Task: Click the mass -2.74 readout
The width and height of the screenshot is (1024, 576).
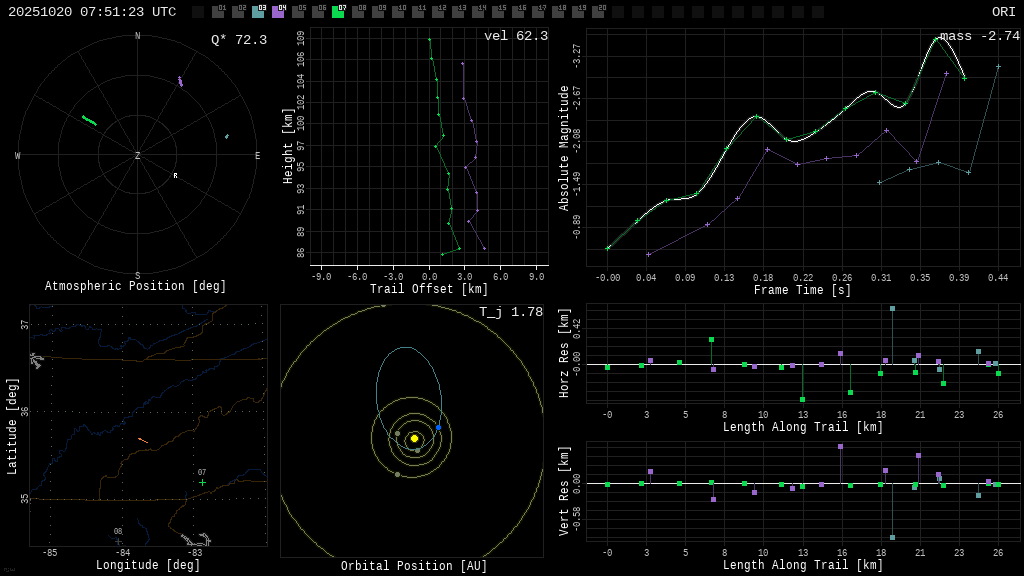Action: (x=979, y=36)
